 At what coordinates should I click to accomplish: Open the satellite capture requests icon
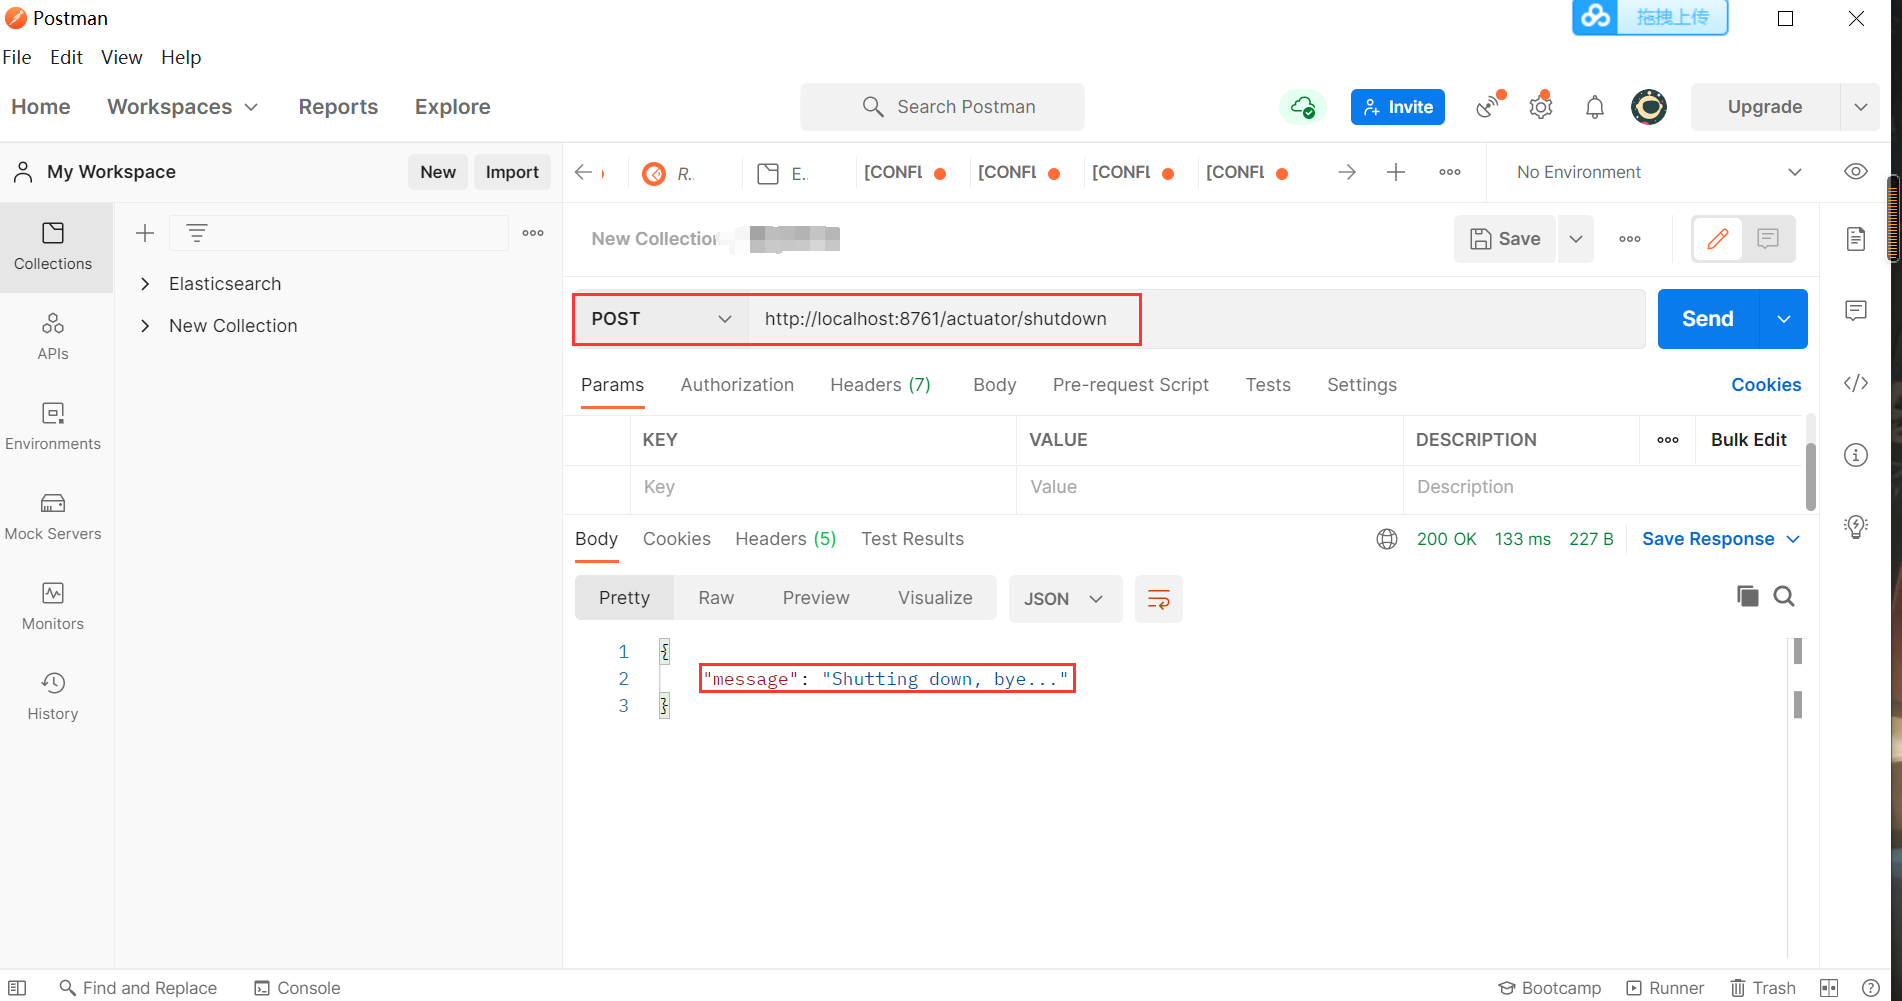(x=1490, y=105)
